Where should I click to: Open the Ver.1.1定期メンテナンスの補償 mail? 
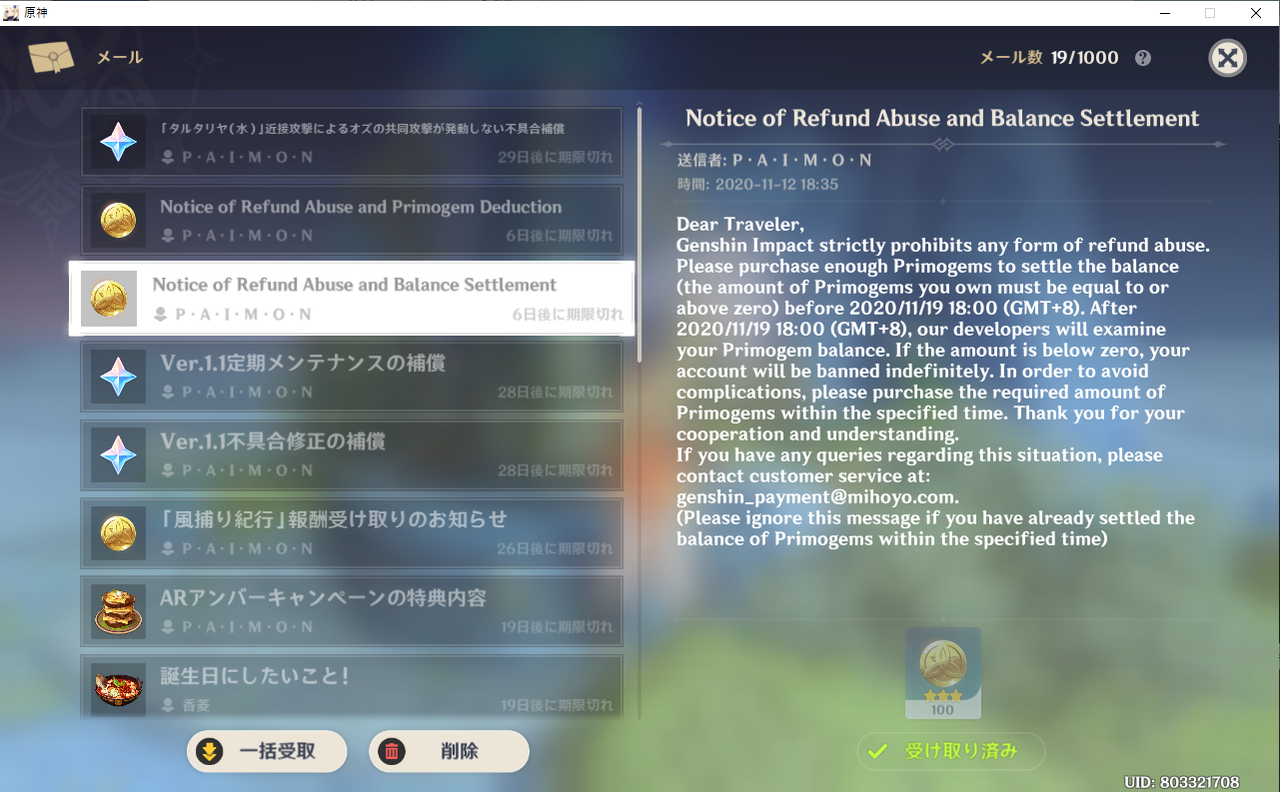click(352, 377)
